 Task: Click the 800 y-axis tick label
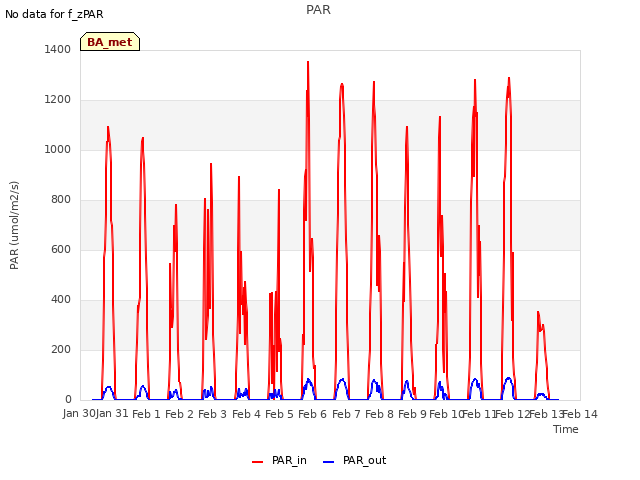[x=61, y=200]
